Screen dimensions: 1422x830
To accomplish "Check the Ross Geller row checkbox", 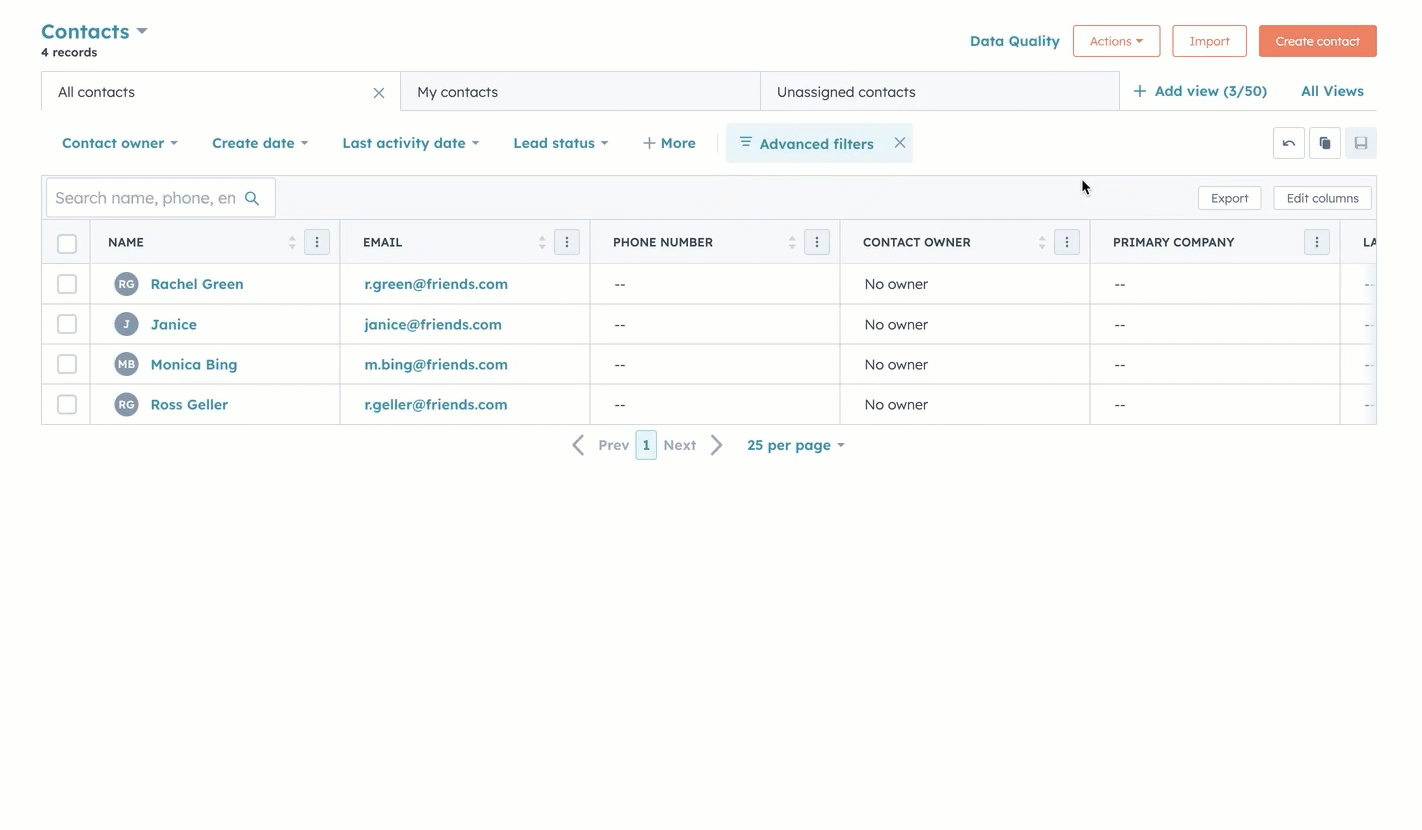I will (x=67, y=404).
